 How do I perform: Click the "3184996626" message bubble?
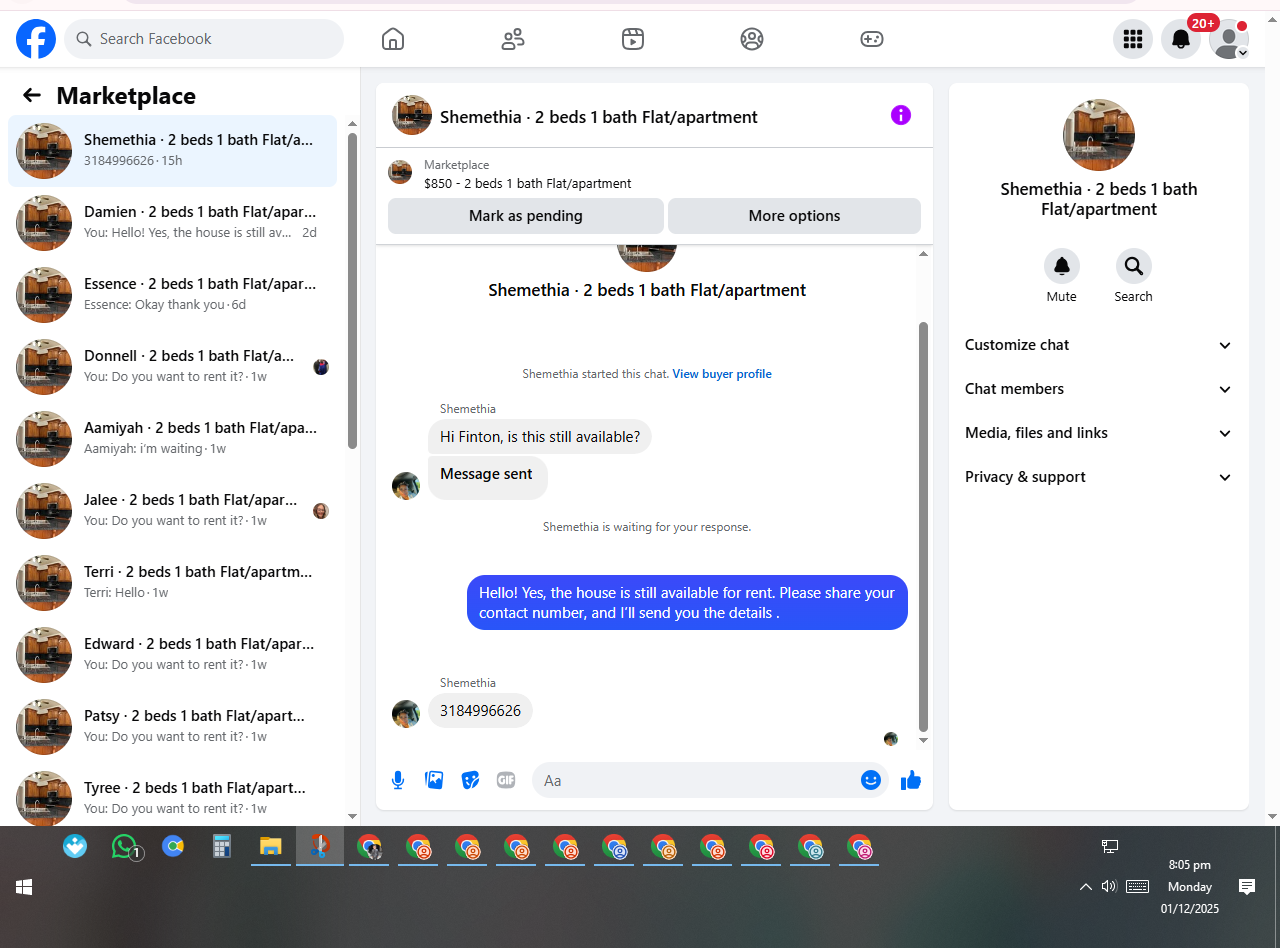480,711
